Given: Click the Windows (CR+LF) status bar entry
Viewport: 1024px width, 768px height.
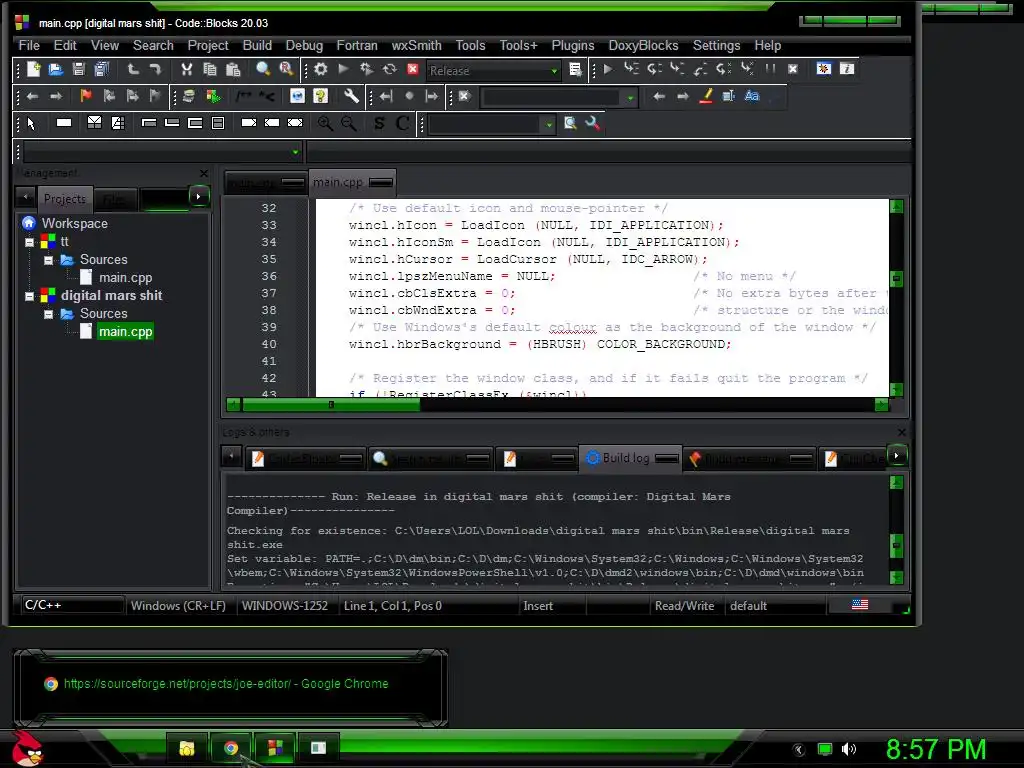Looking at the screenshot, I should point(178,606).
